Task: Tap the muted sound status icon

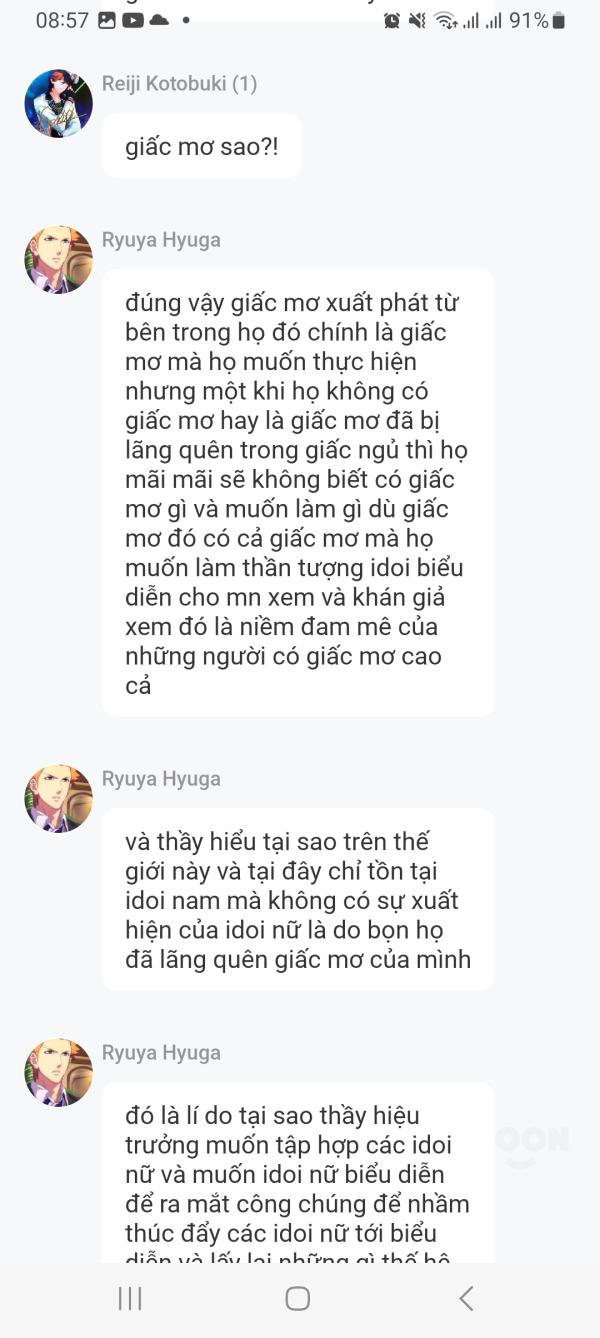Action: coord(418,20)
